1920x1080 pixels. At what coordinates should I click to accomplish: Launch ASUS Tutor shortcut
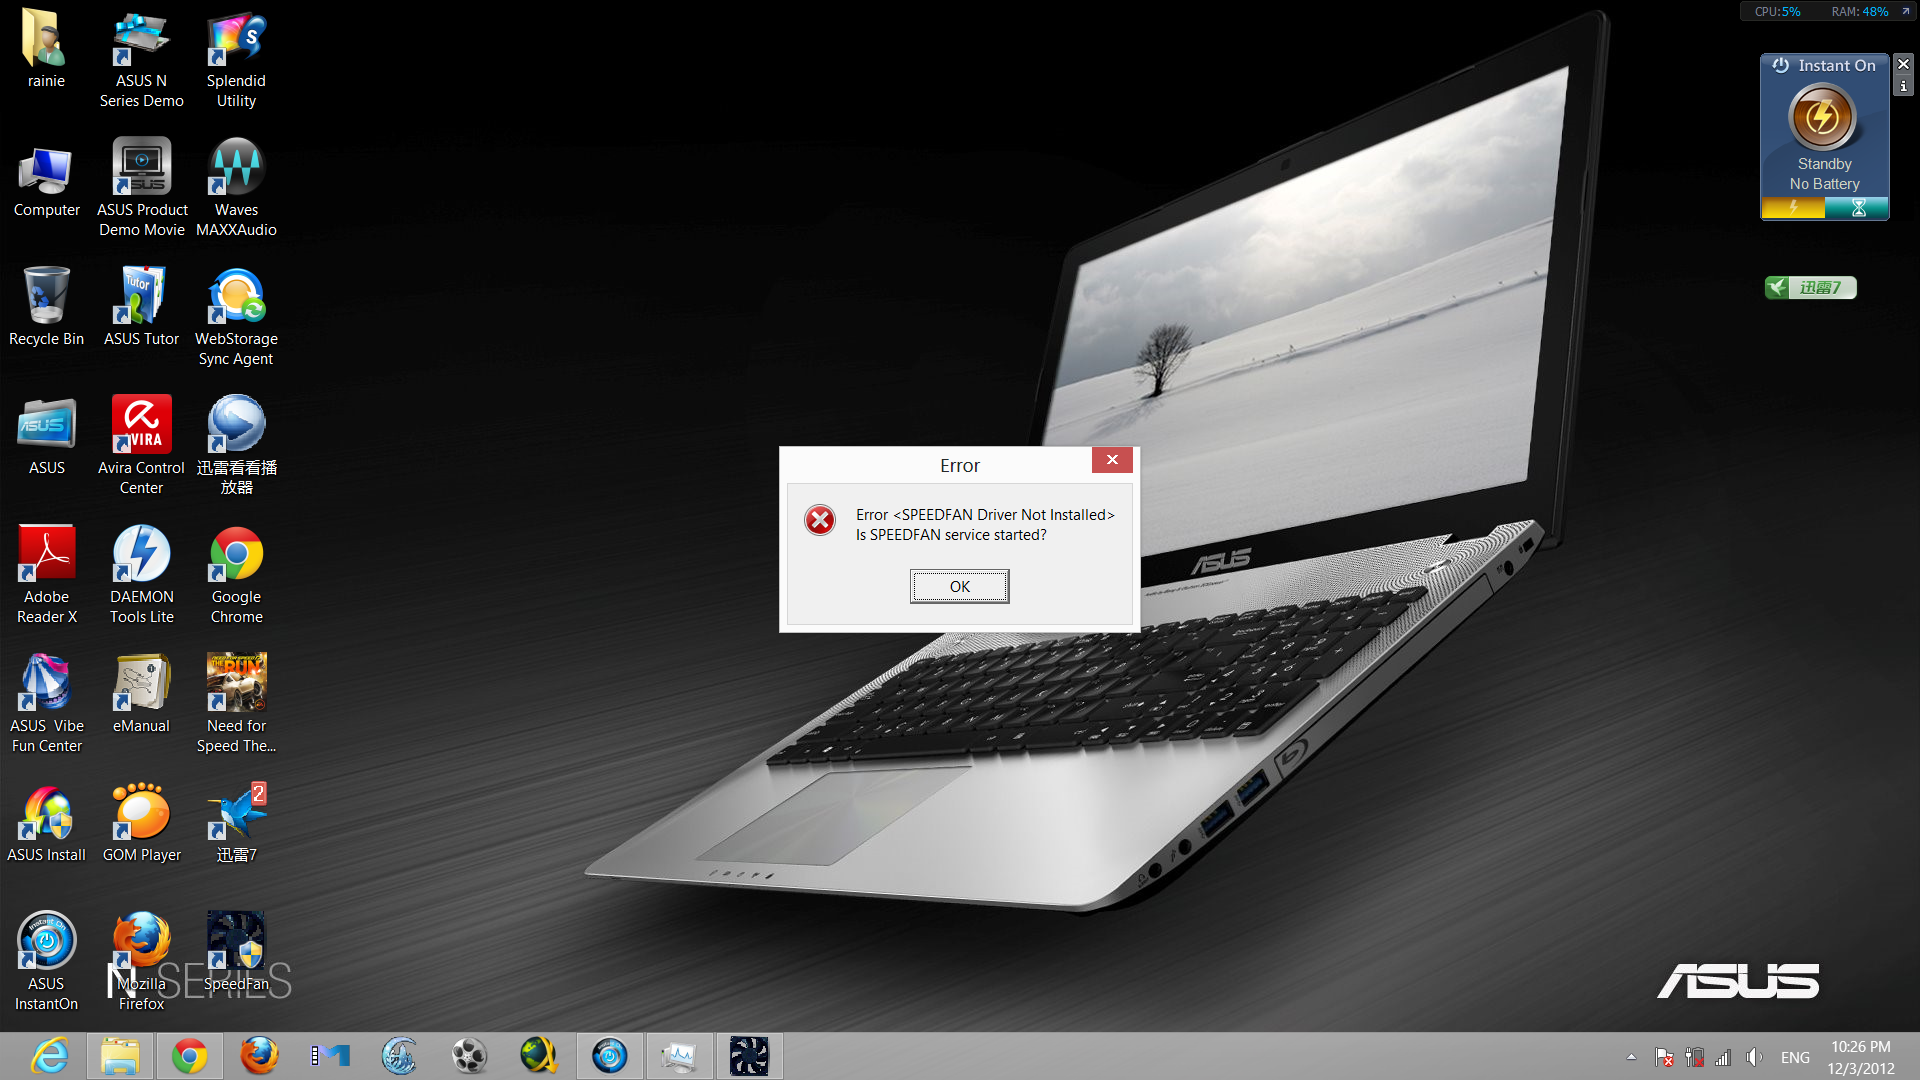pos(141,307)
